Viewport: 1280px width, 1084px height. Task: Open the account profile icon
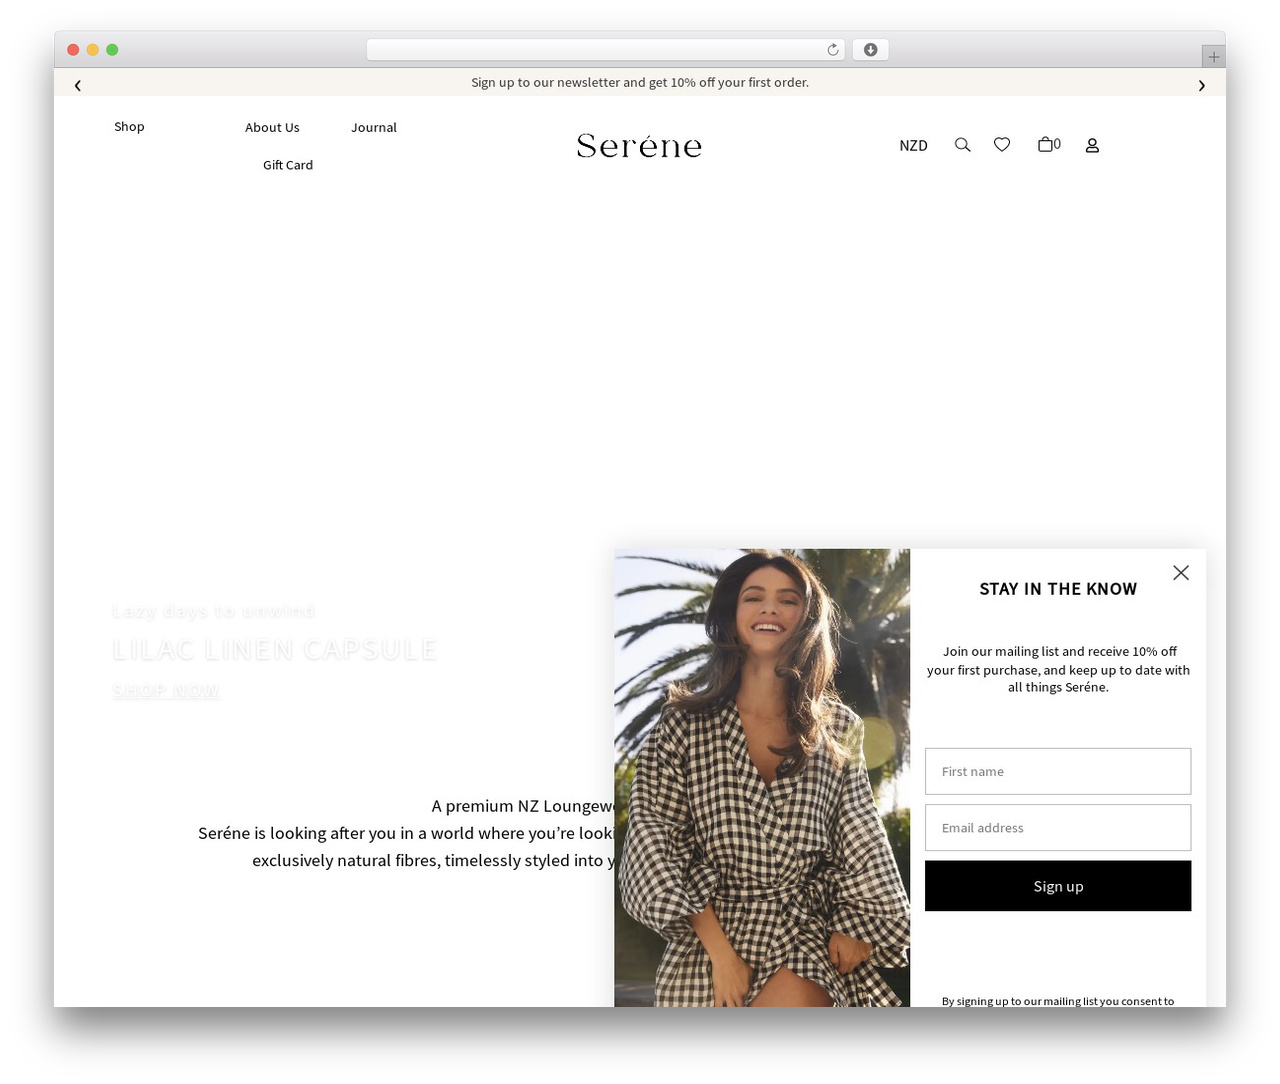[1092, 145]
